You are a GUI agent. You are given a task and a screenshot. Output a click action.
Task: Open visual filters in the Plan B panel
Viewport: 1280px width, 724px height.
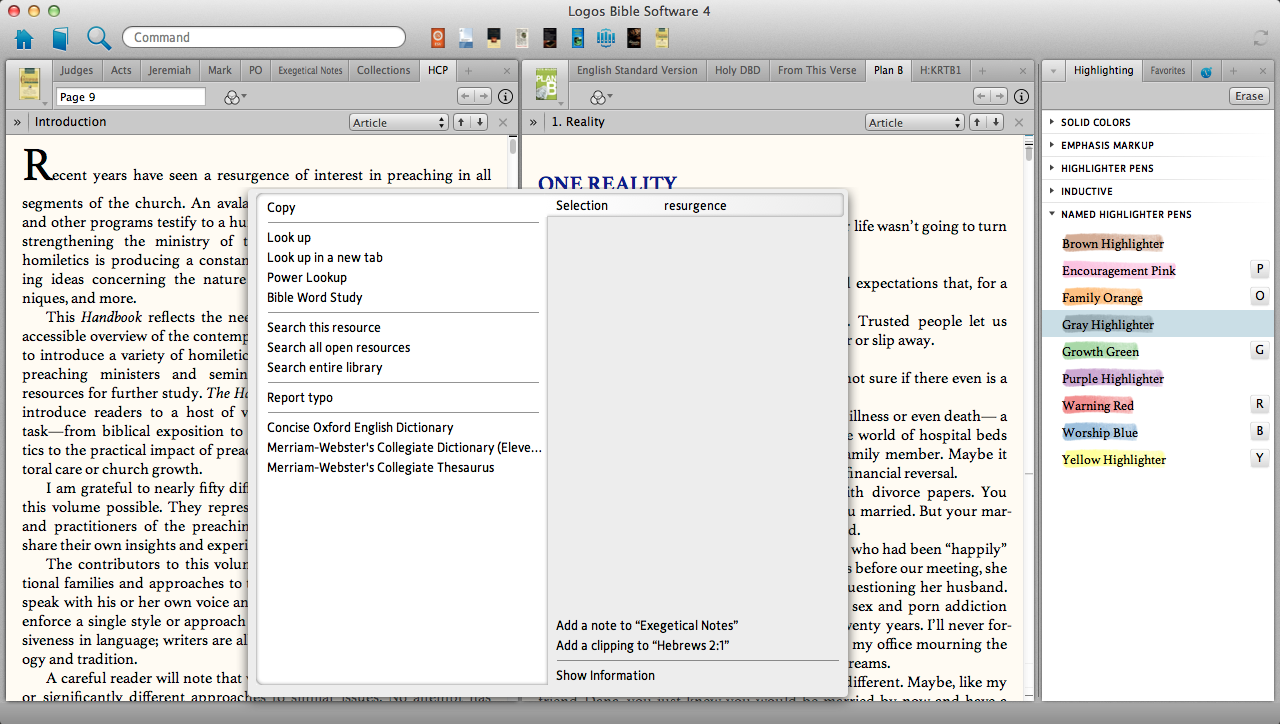tap(601, 97)
